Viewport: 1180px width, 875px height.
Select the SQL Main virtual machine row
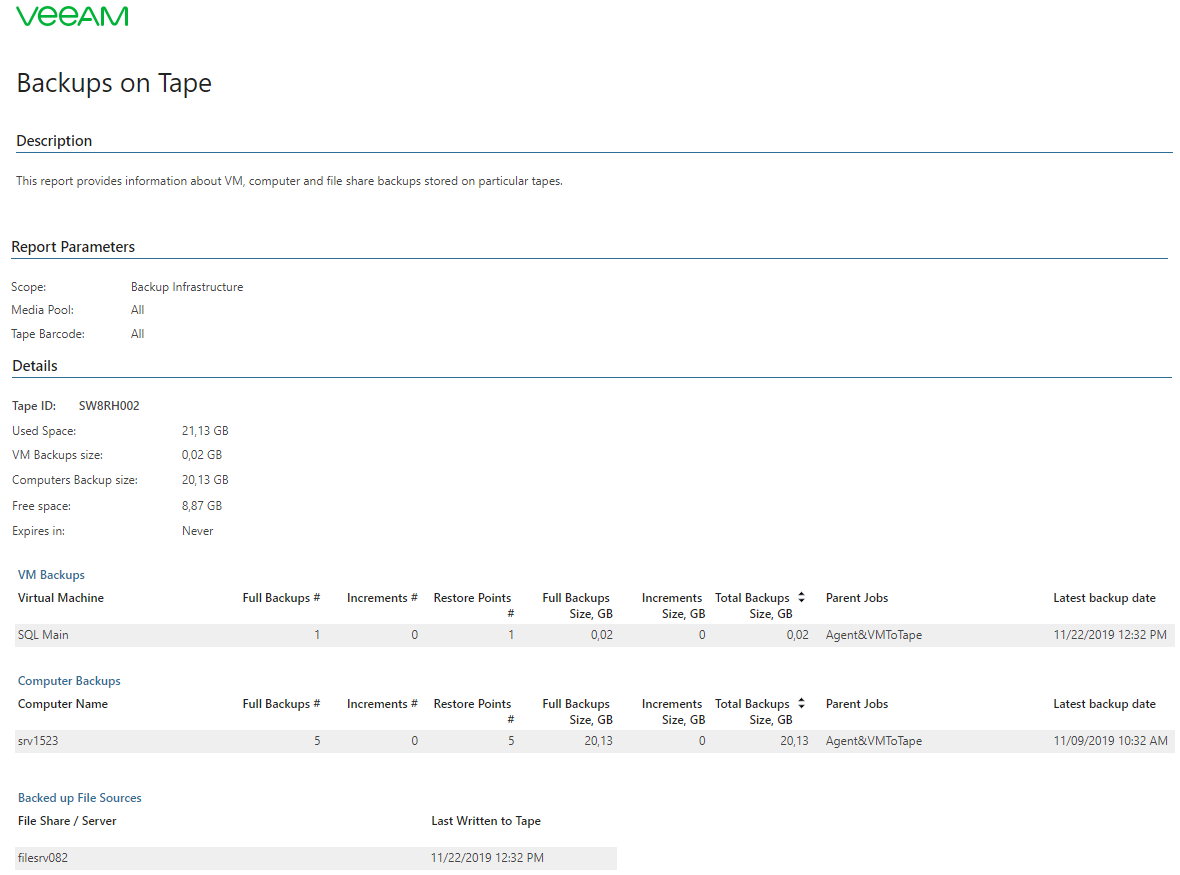click(43, 635)
